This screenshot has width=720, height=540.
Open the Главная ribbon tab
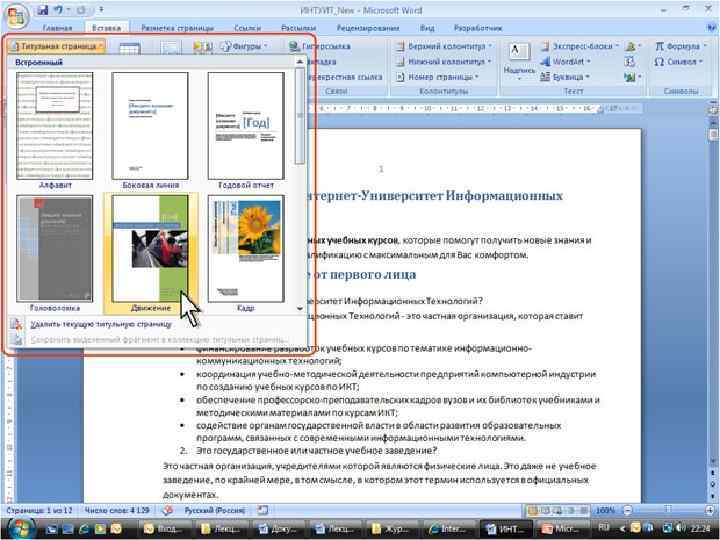pyautogui.click(x=57, y=28)
